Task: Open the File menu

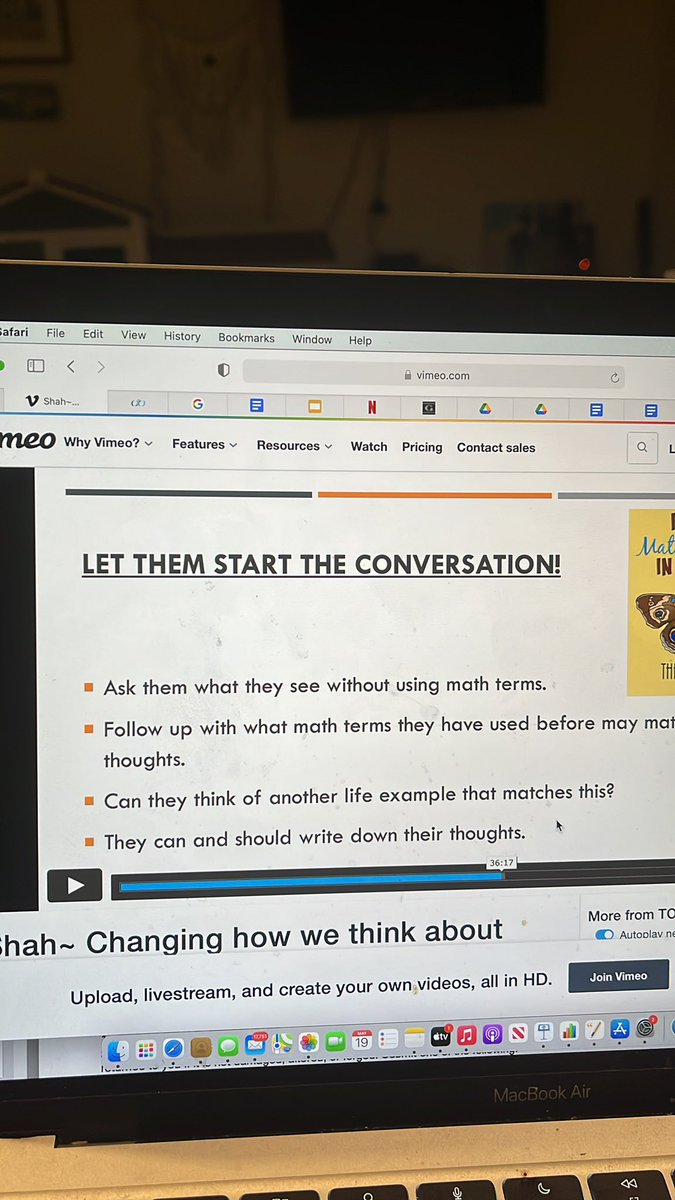Action: tap(56, 333)
